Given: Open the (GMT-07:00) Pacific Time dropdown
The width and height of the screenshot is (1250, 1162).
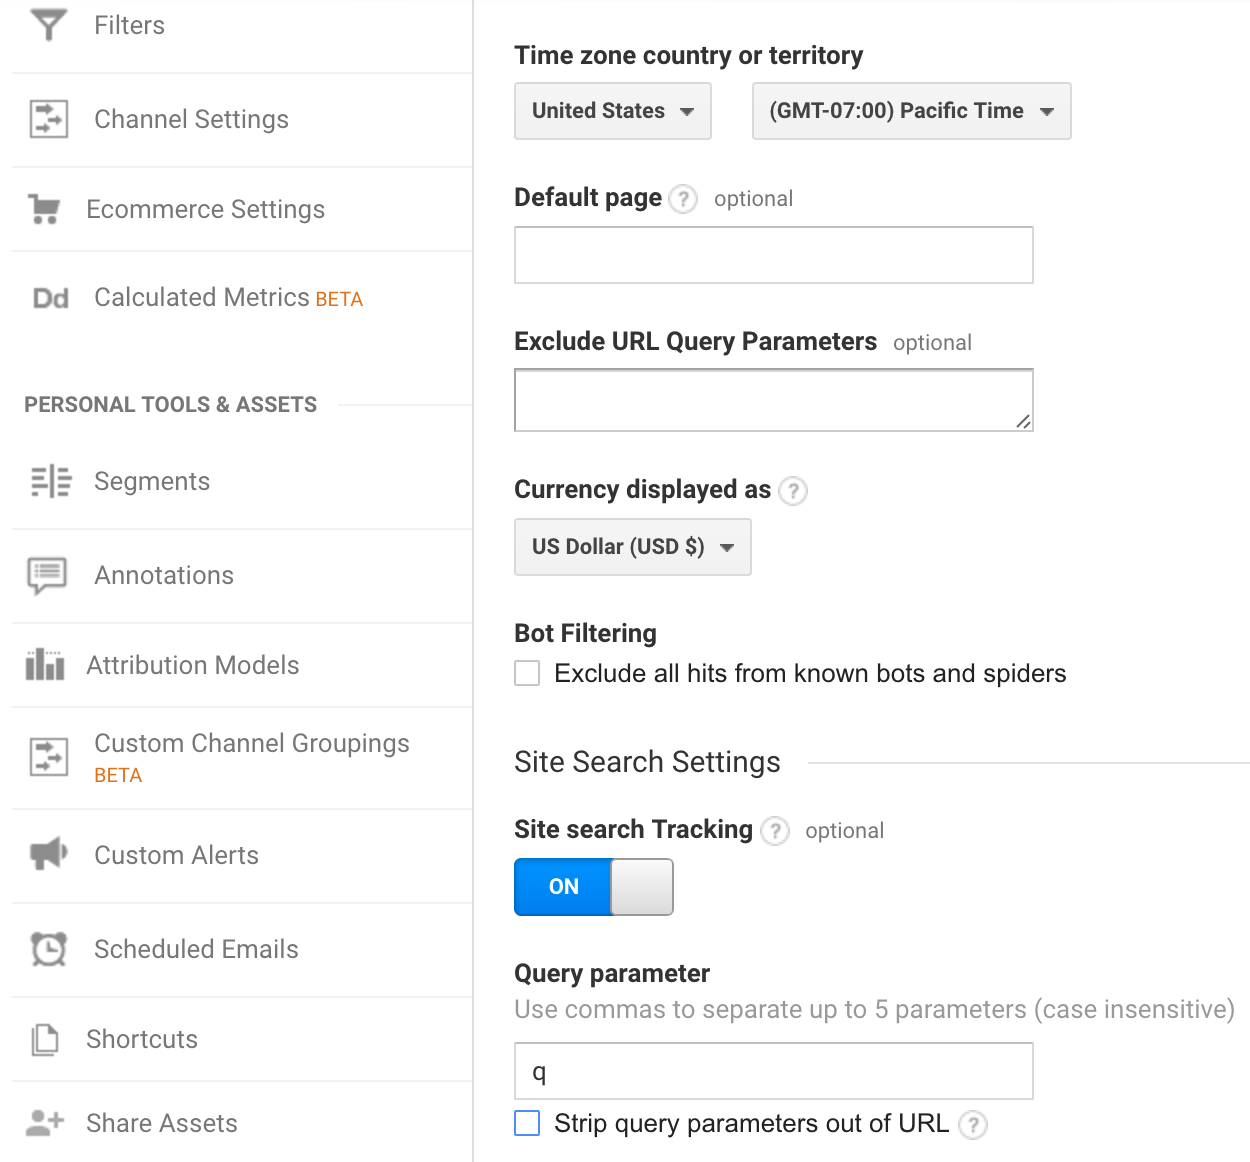Looking at the screenshot, I should click(910, 111).
